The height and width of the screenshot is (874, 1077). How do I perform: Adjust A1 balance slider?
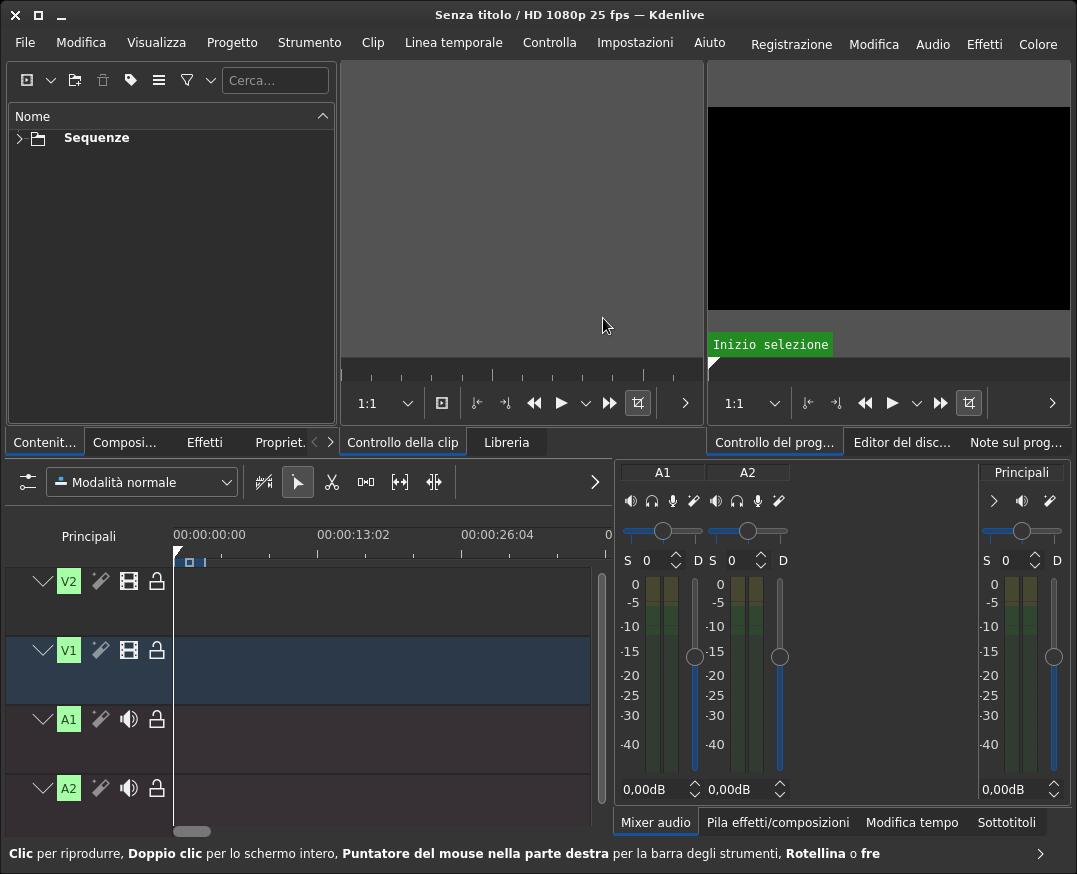click(663, 530)
